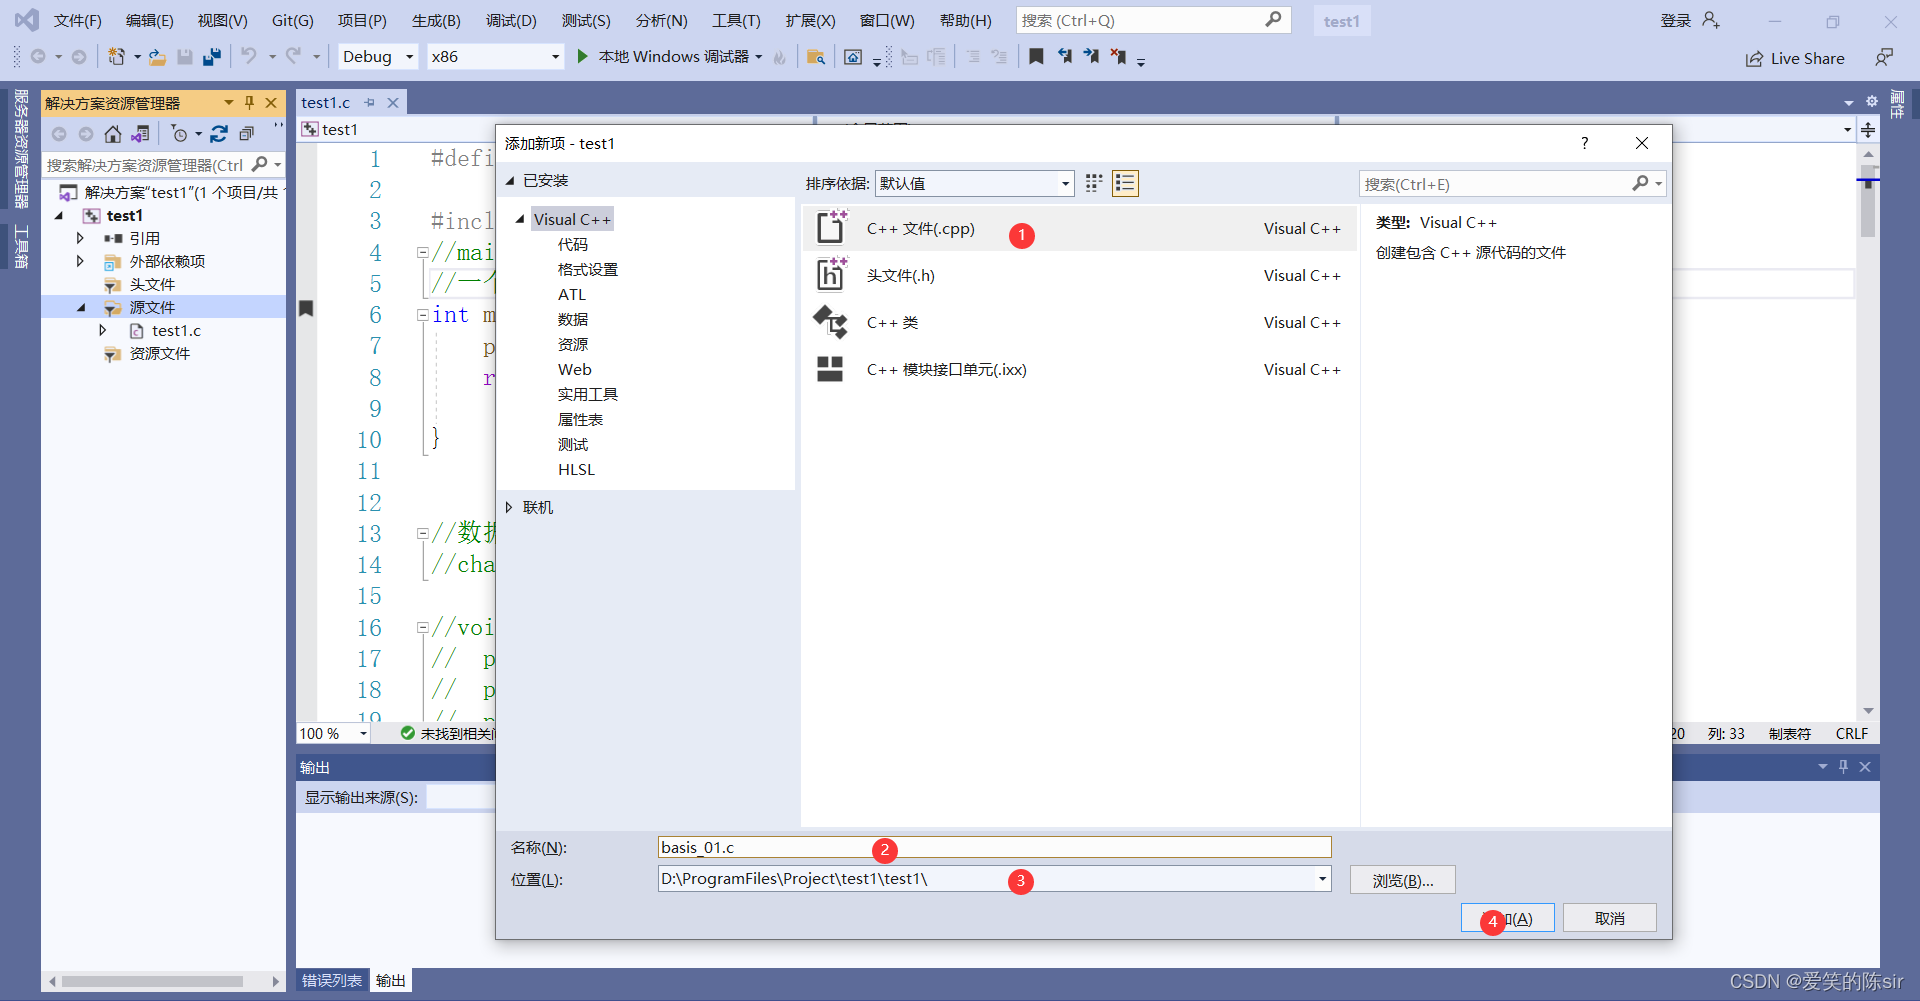The width and height of the screenshot is (1920, 1001).
Task: Select C++ Module Interface Unit (.ixx)
Action: [x=1079, y=370]
